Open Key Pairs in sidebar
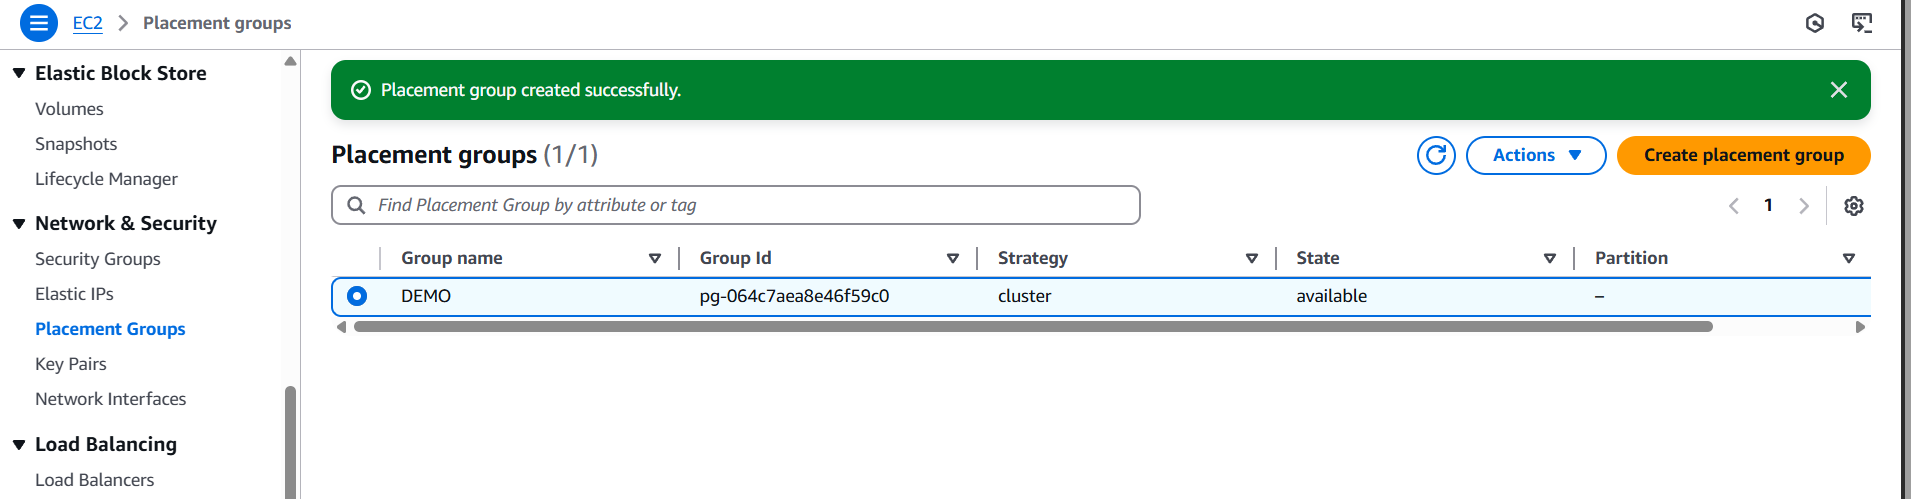The image size is (1911, 499). (x=71, y=364)
